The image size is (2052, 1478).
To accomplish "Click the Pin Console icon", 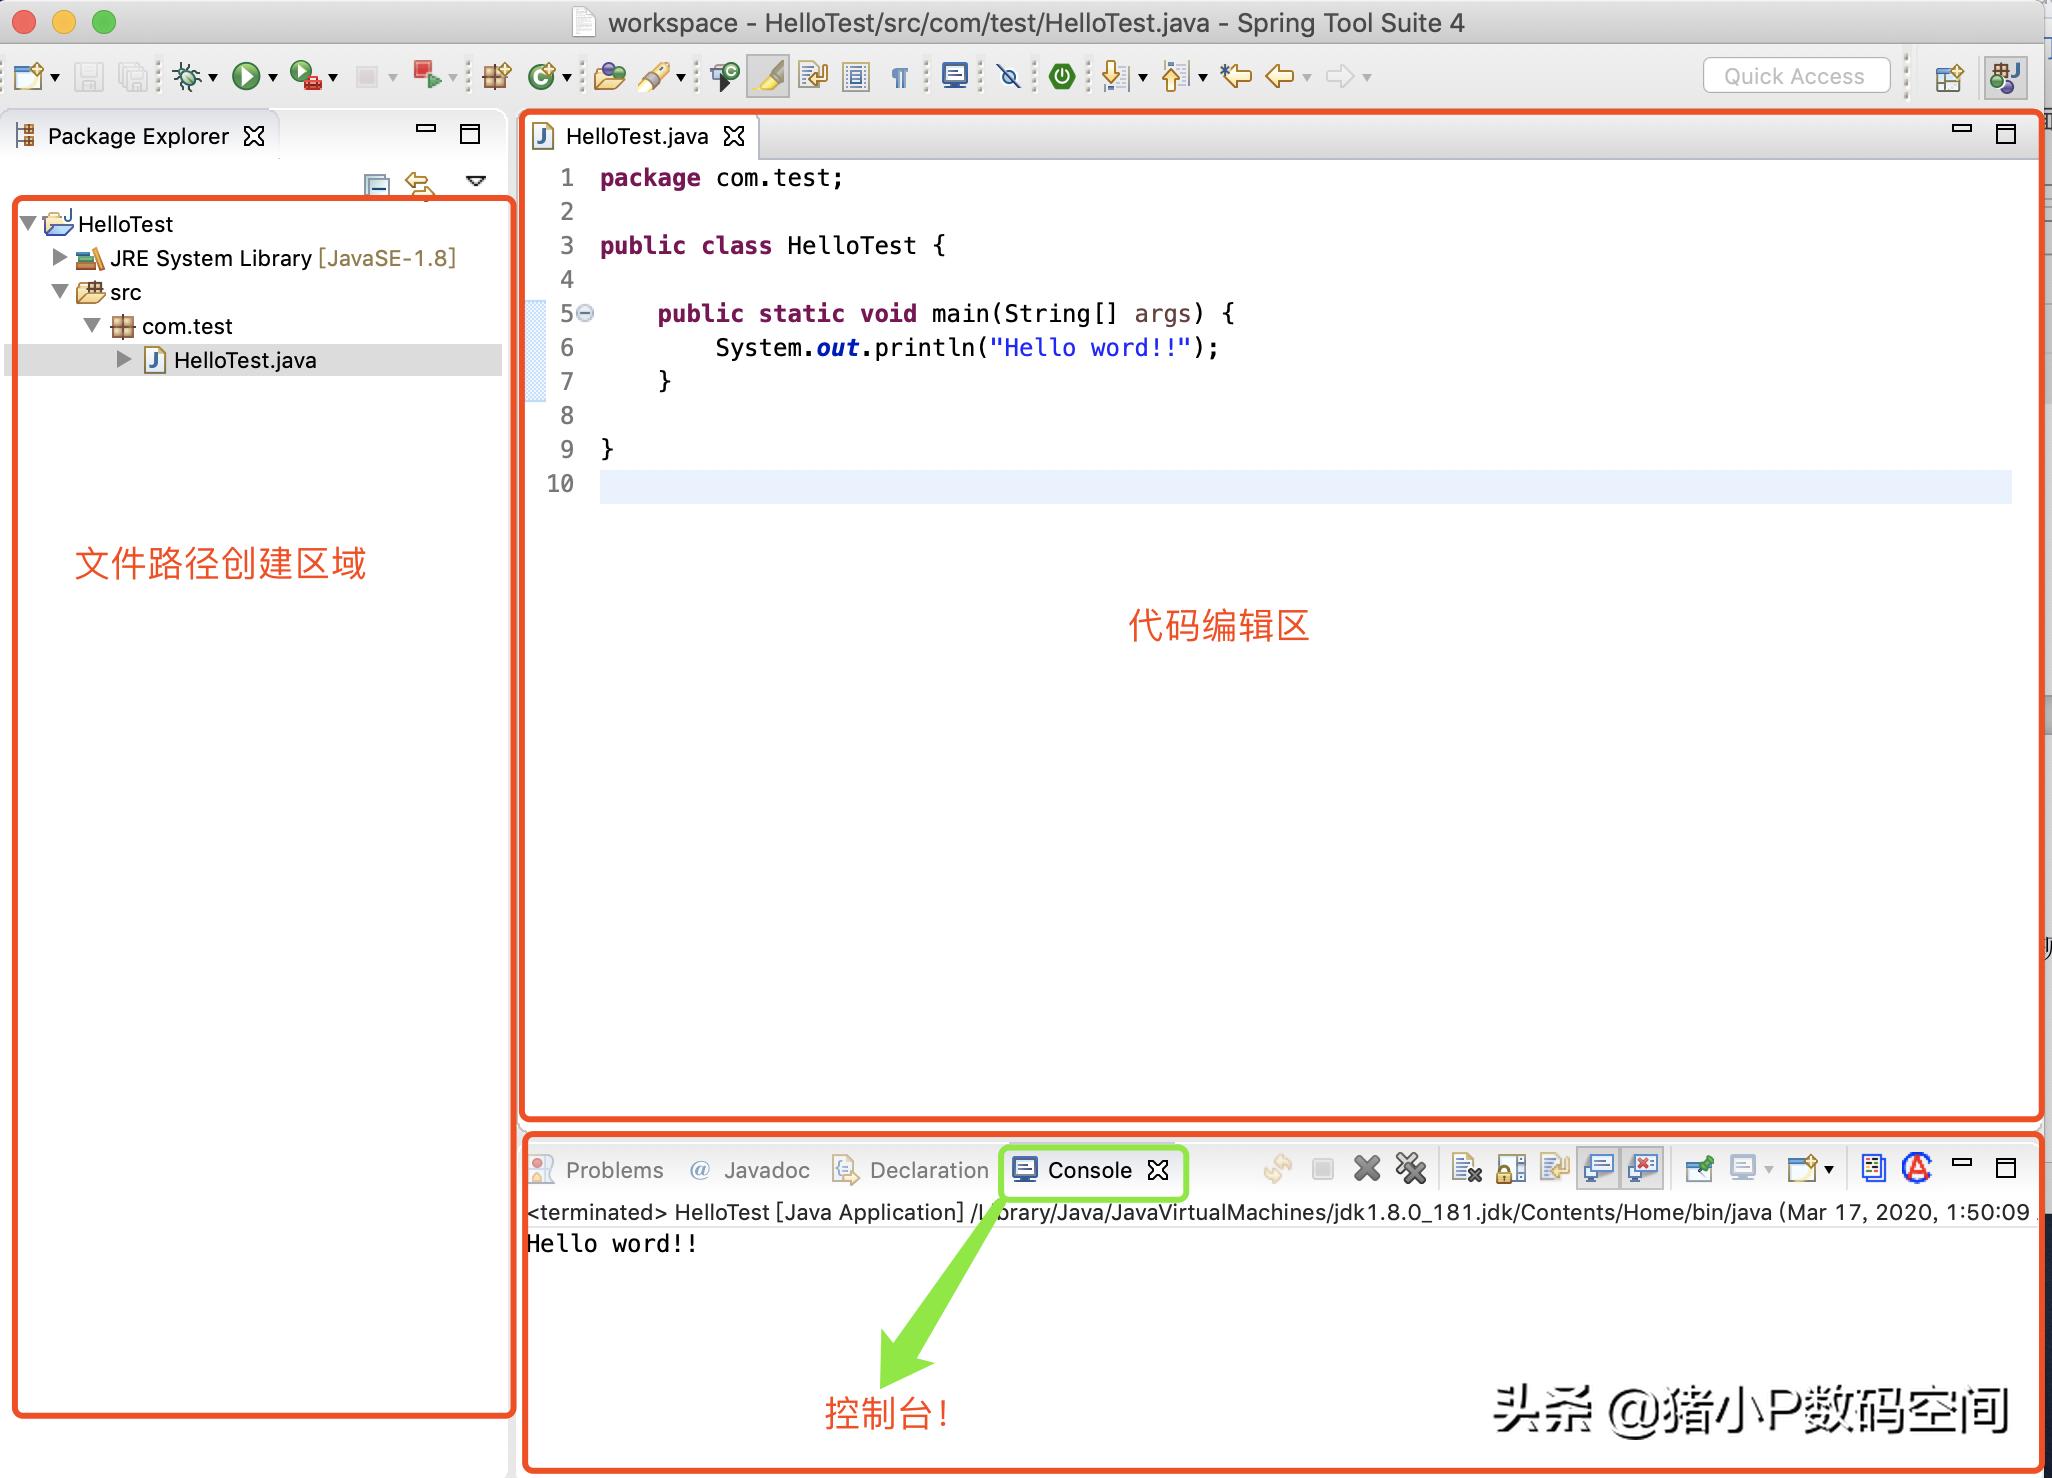I will [x=1699, y=1168].
